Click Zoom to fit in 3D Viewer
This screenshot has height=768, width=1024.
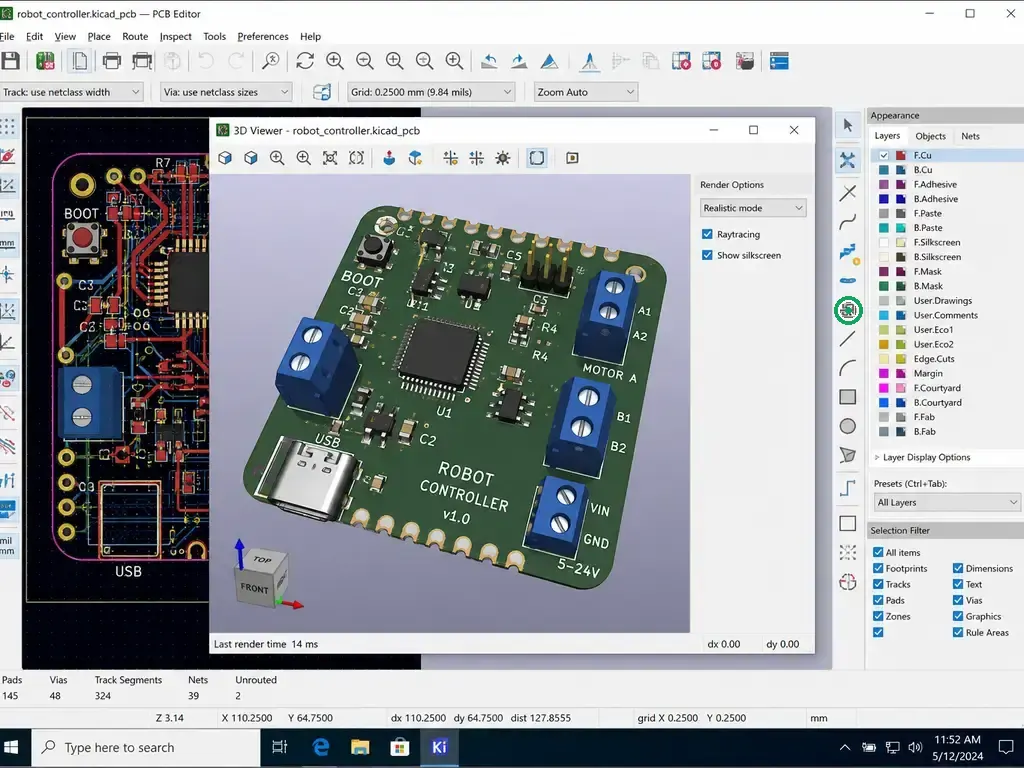pos(330,158)
